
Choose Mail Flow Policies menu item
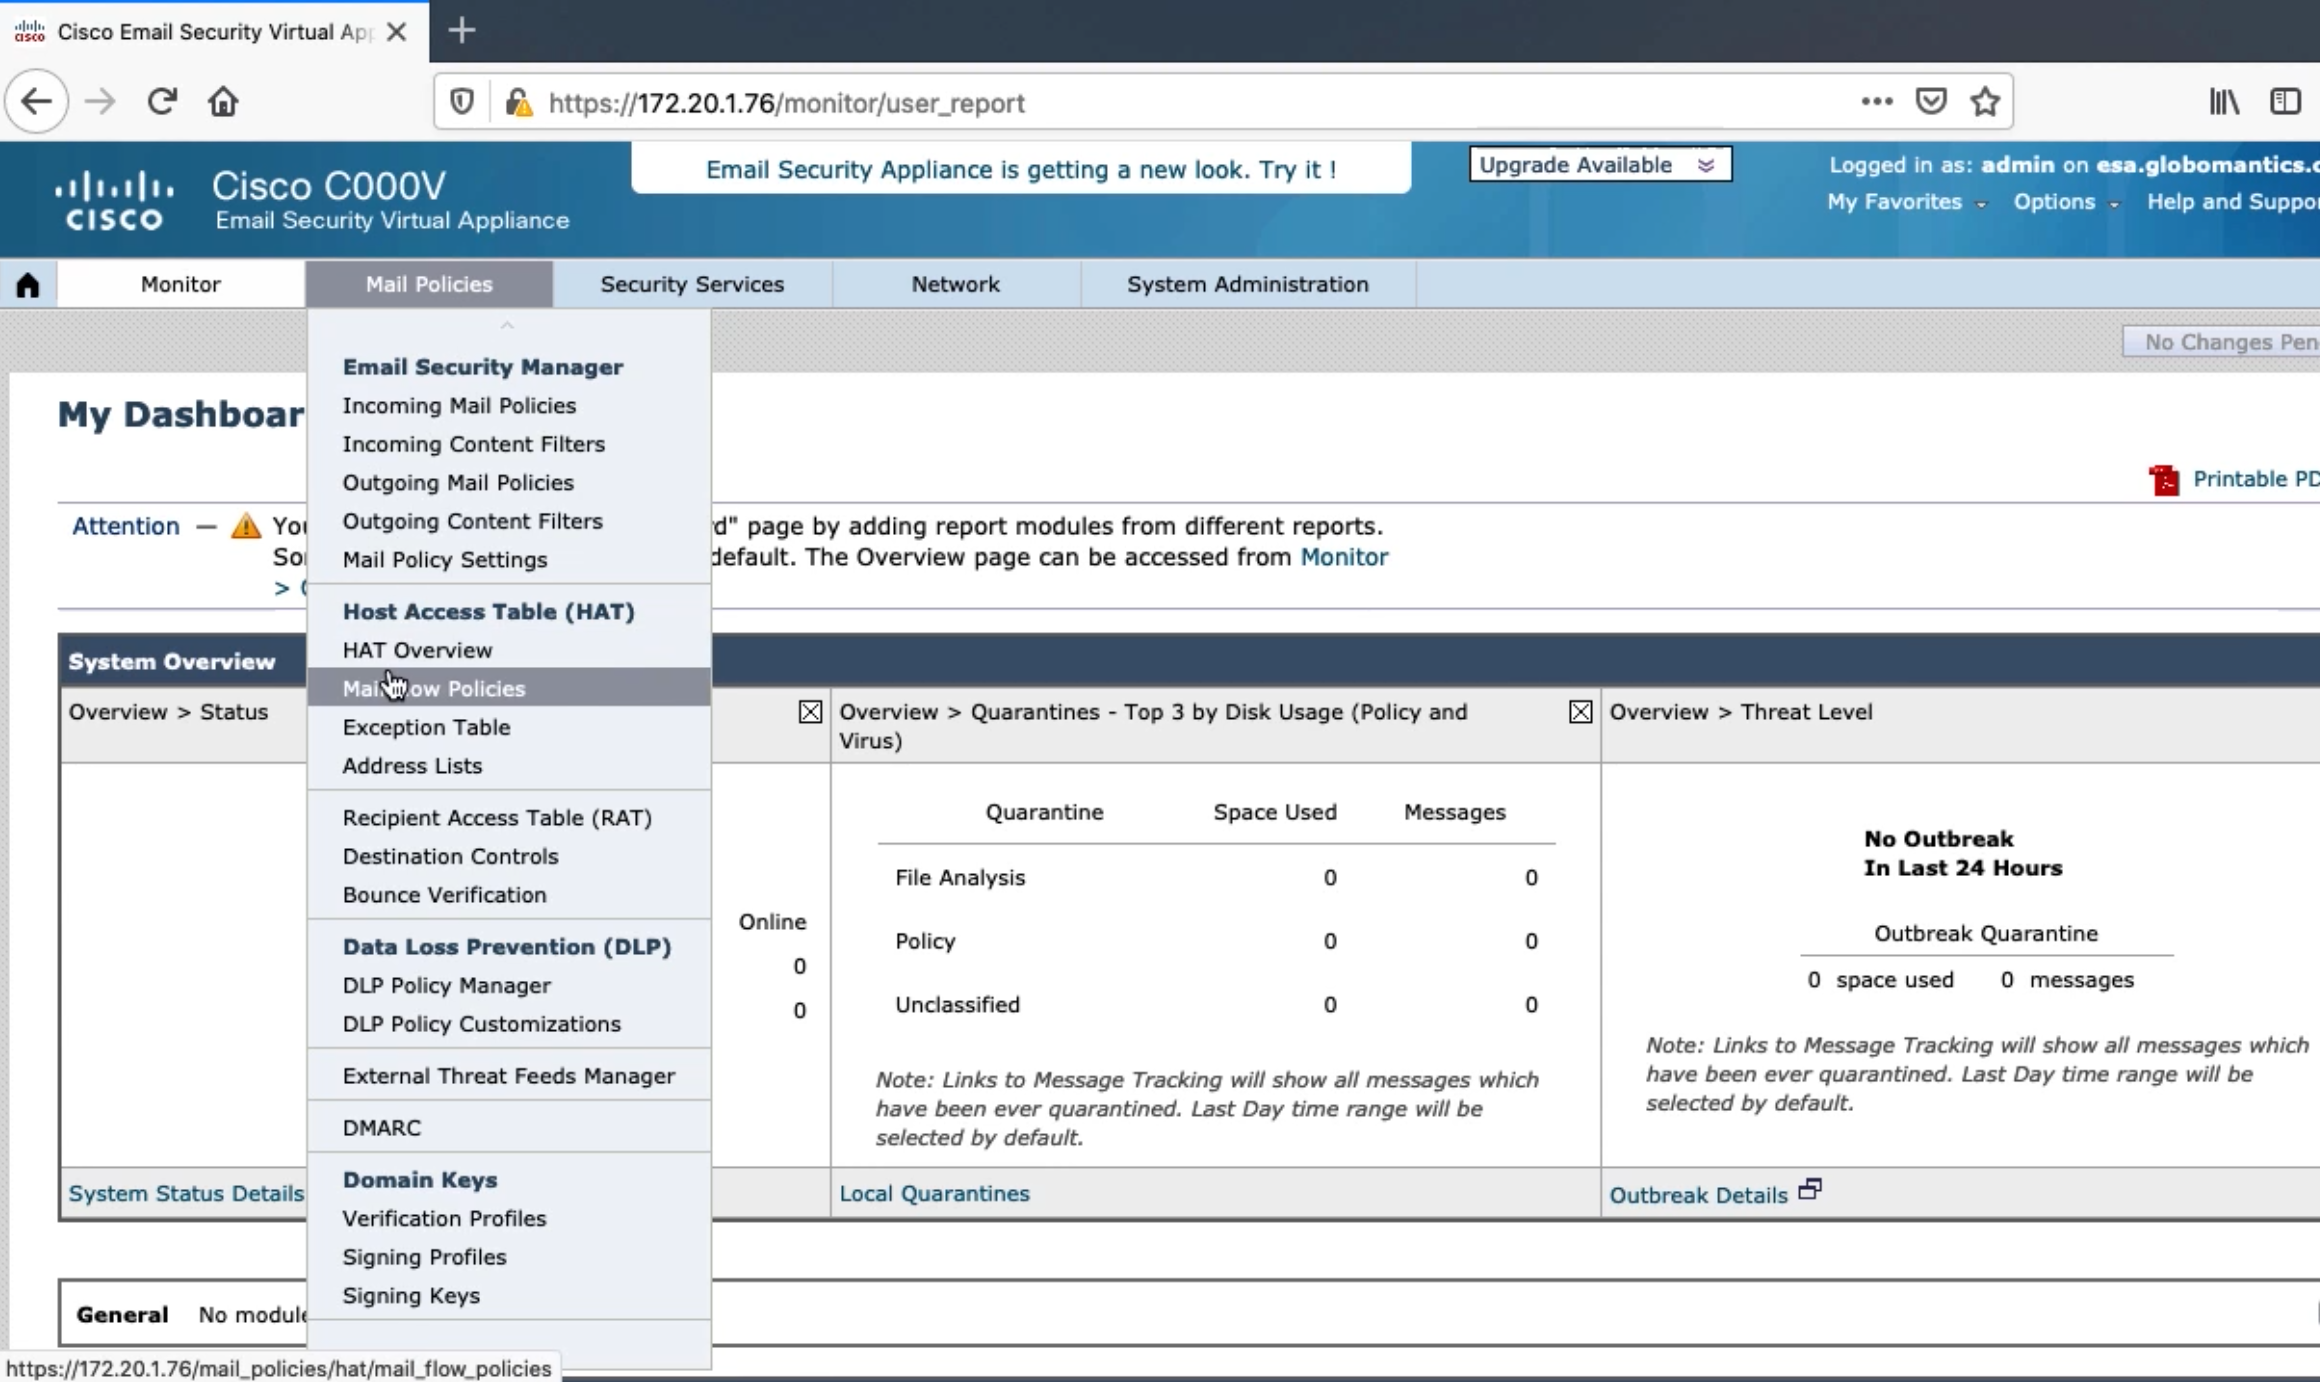click(x=509, y=688)
